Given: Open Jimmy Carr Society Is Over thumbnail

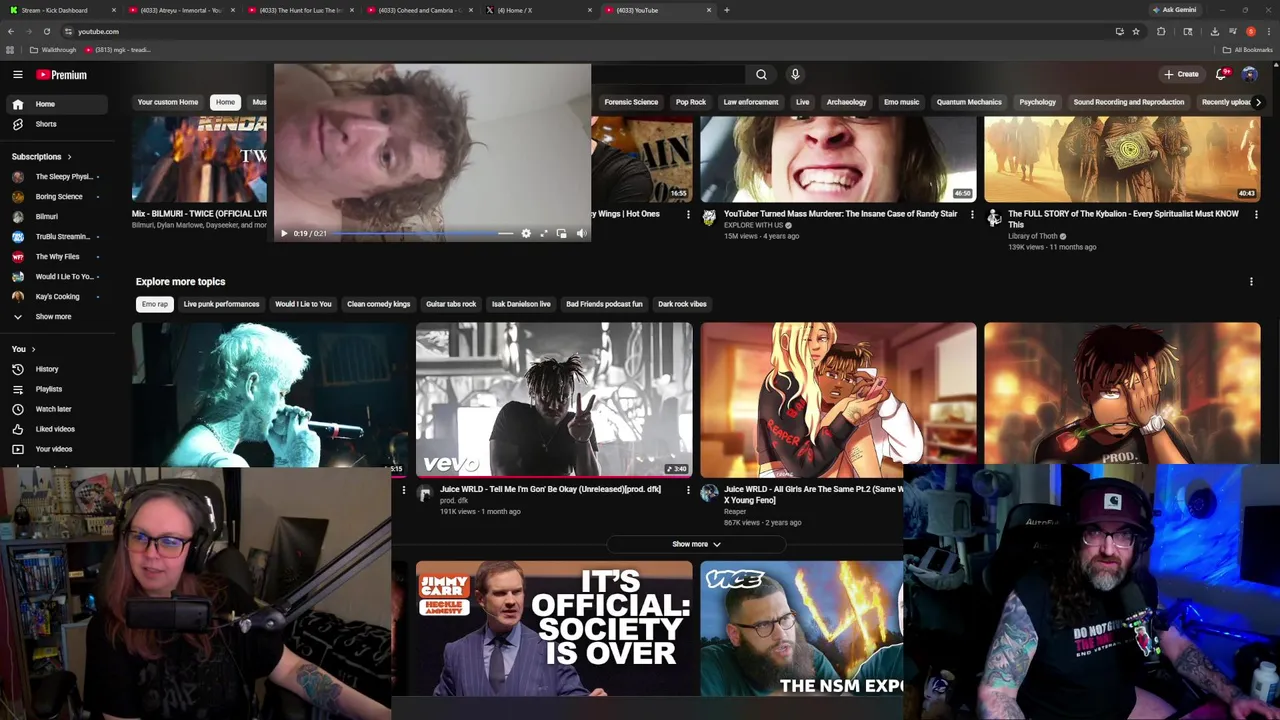Looking at the screenshot, I should [x=554, y=628].
